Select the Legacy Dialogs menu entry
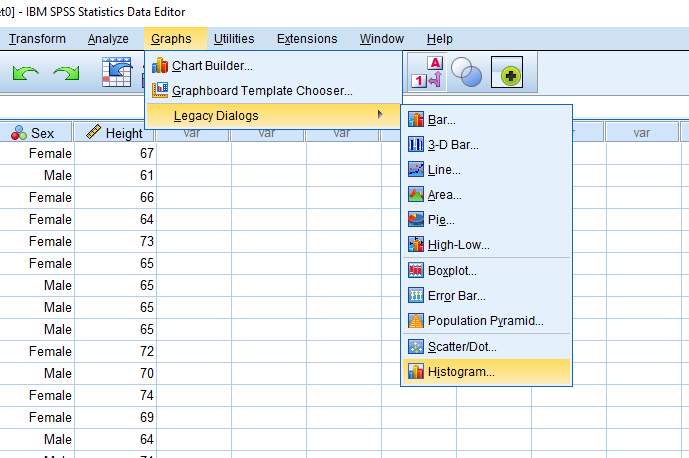This screenshot has width=689, height=458. [x=274, y=116]
